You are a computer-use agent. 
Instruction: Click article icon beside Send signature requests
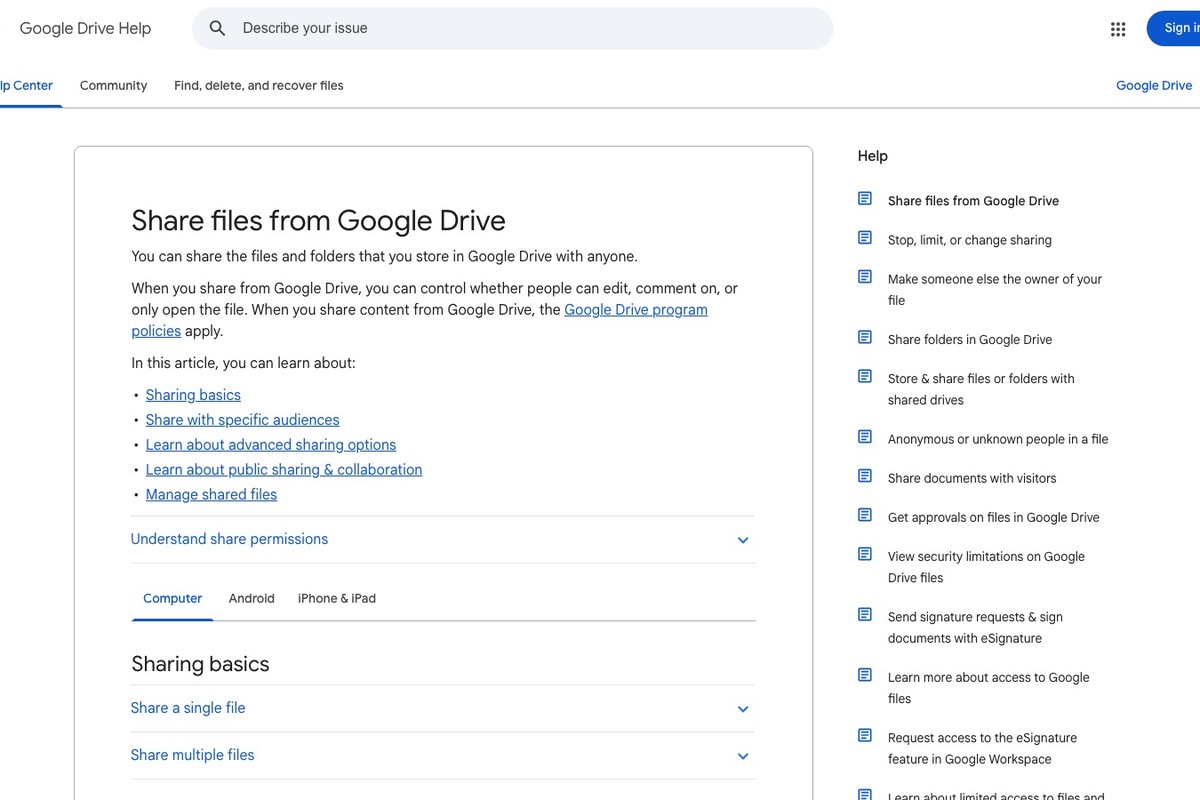point(865,615)
